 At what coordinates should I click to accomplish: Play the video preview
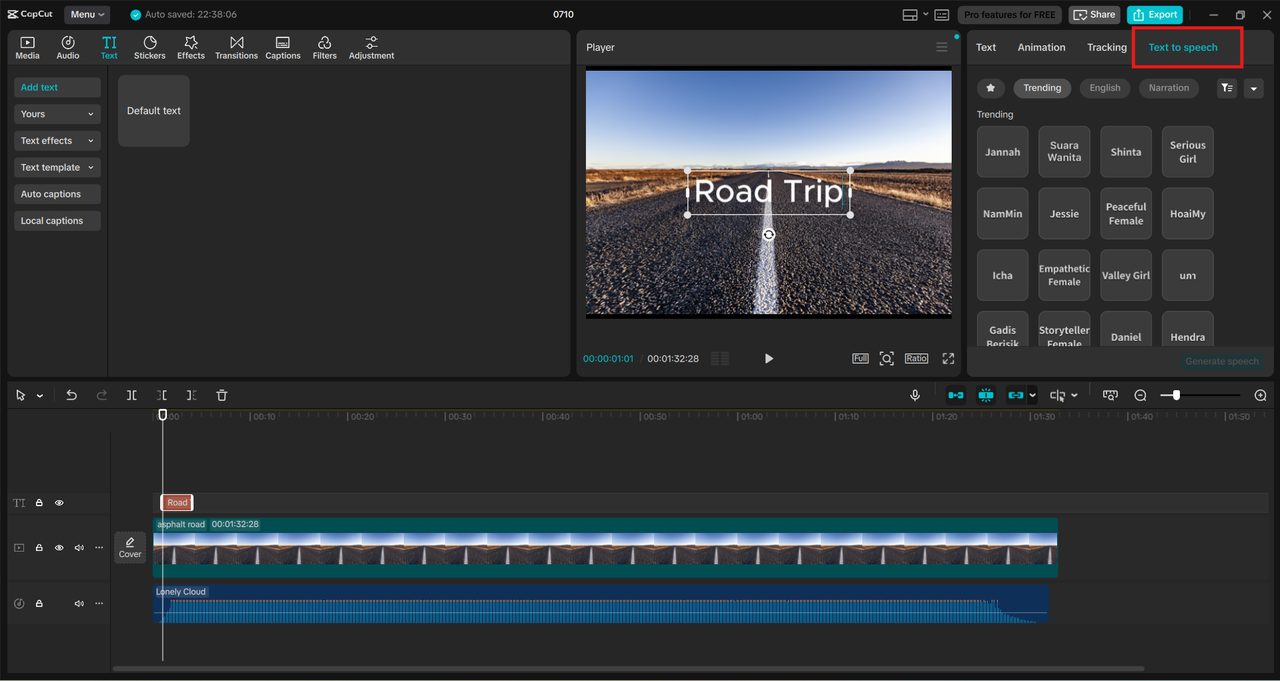768,359
